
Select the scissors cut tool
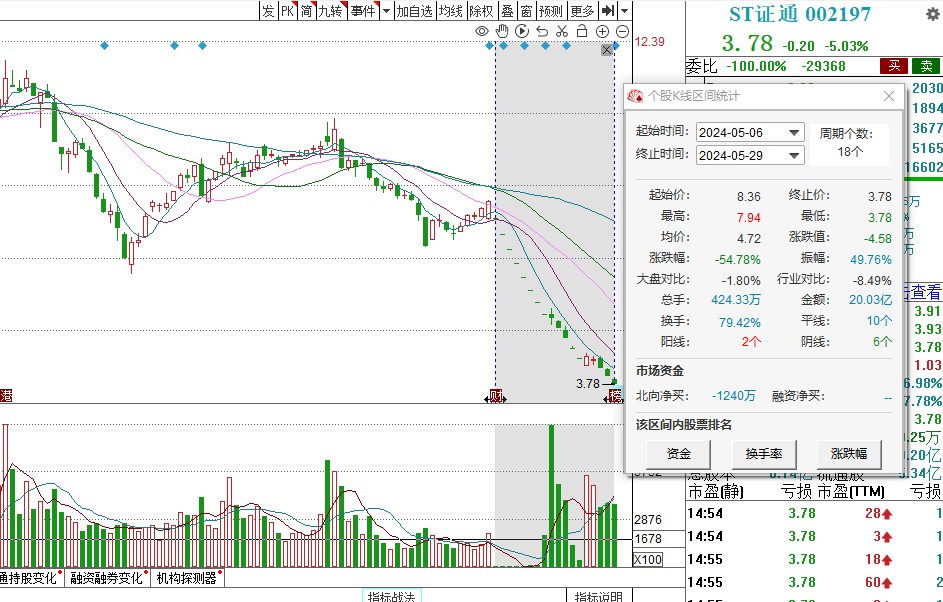(x=562, y=31)
